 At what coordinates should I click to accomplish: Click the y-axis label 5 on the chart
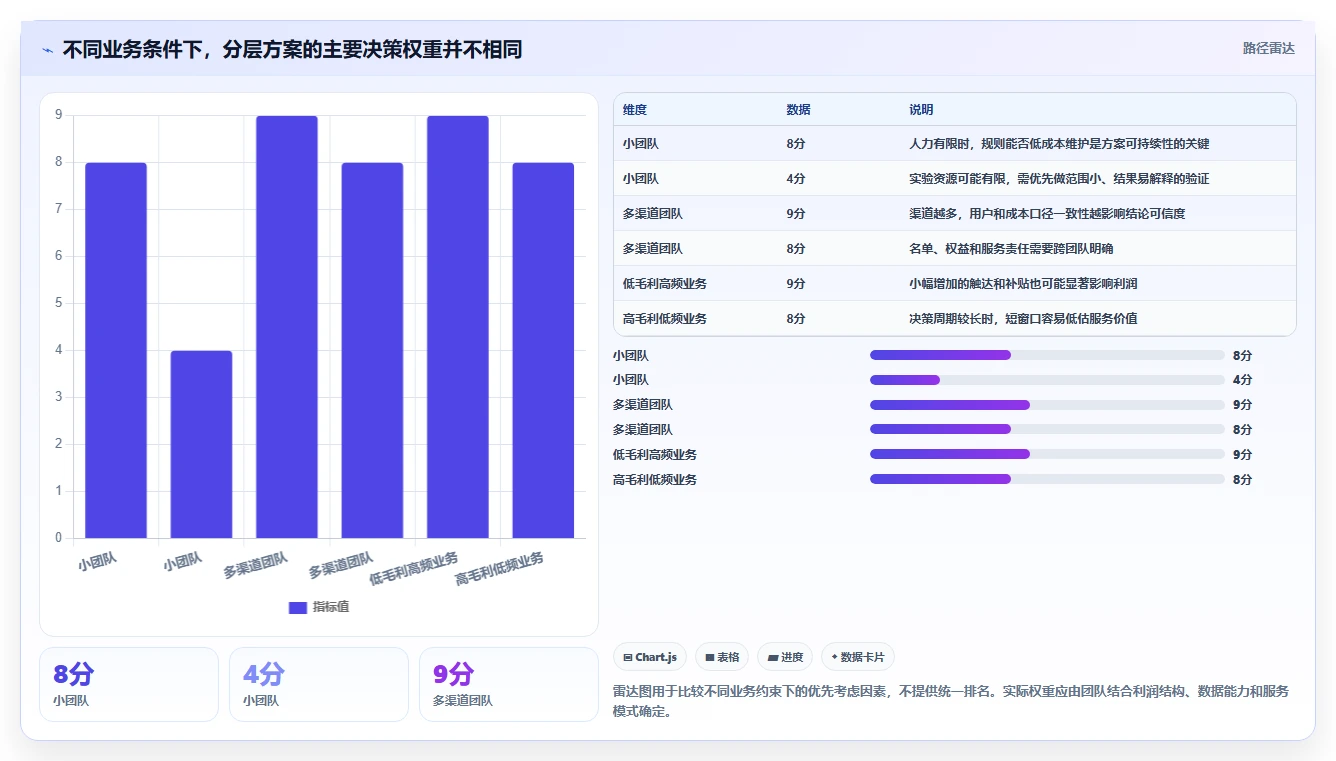pyautogui.click(x=58, y=303)
